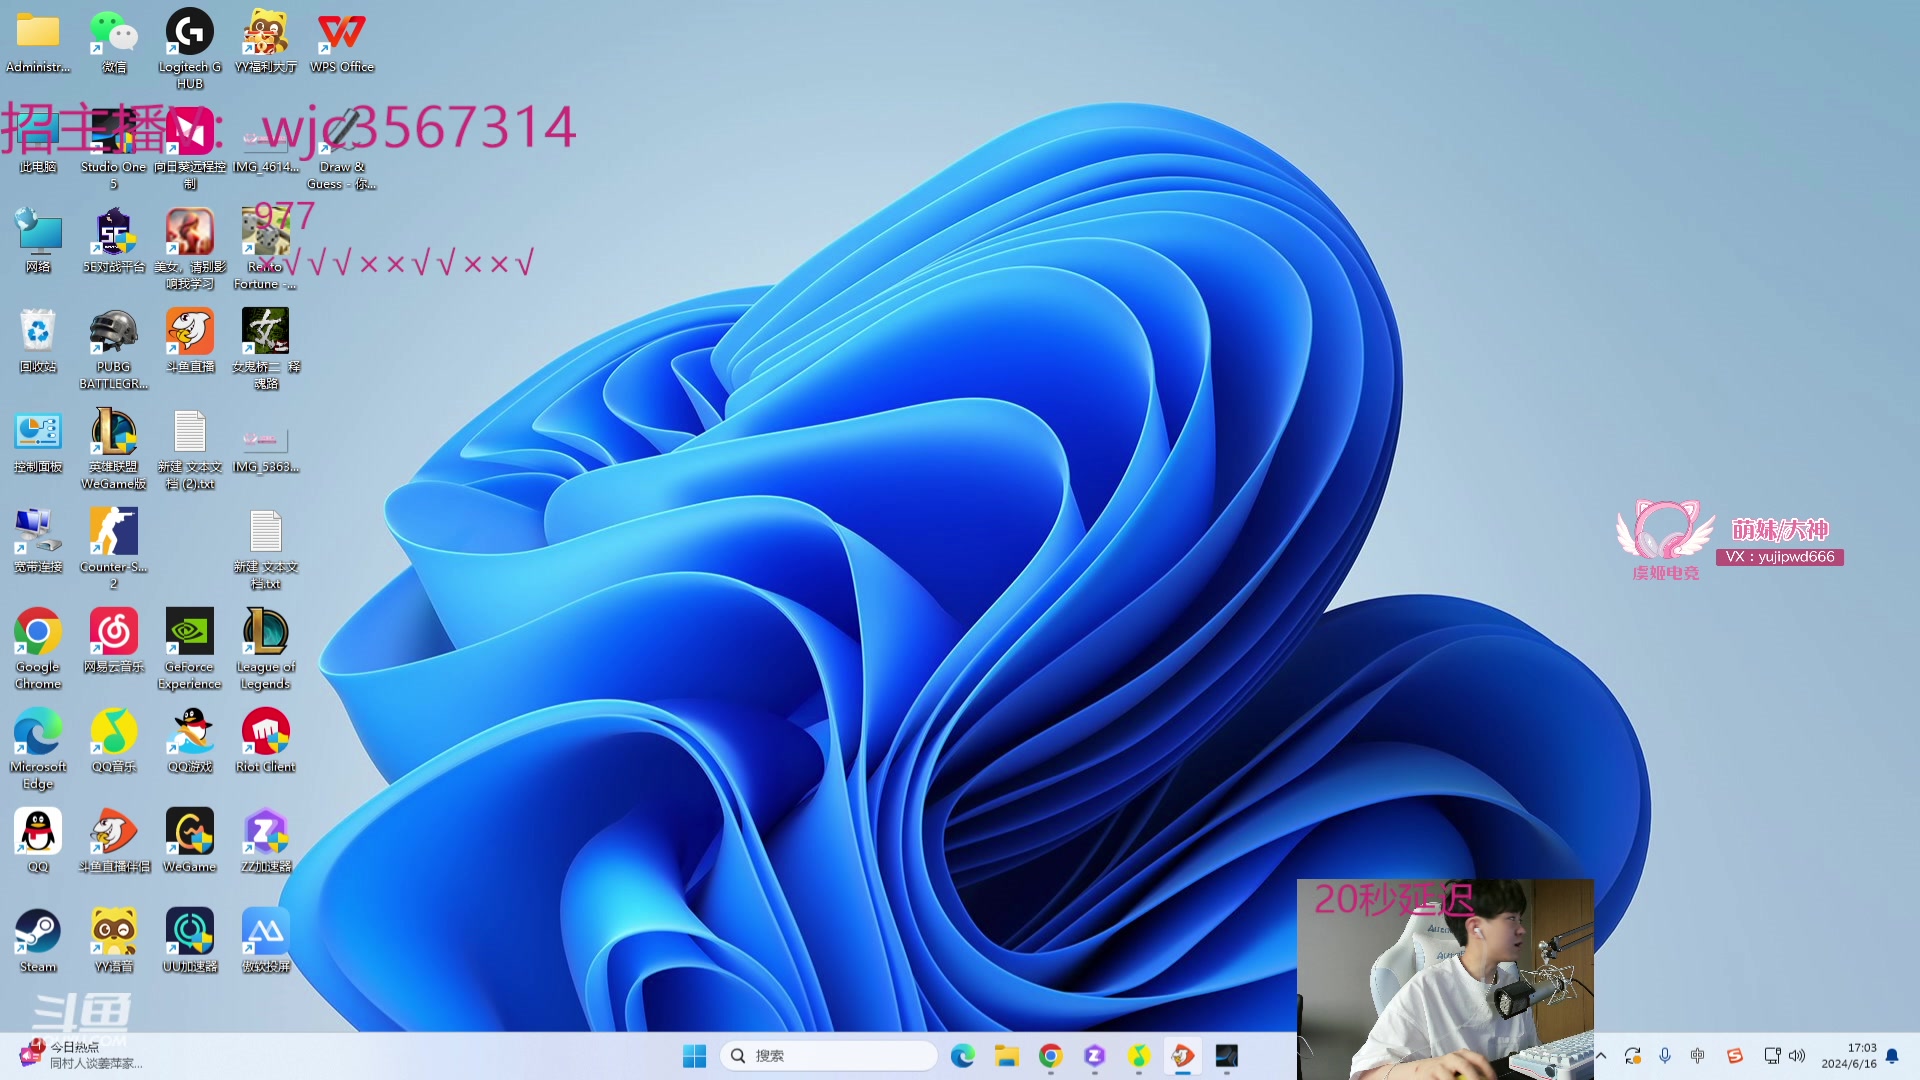
Task: Open UU加速器 shortcut
Action: (x=190, y=941)
